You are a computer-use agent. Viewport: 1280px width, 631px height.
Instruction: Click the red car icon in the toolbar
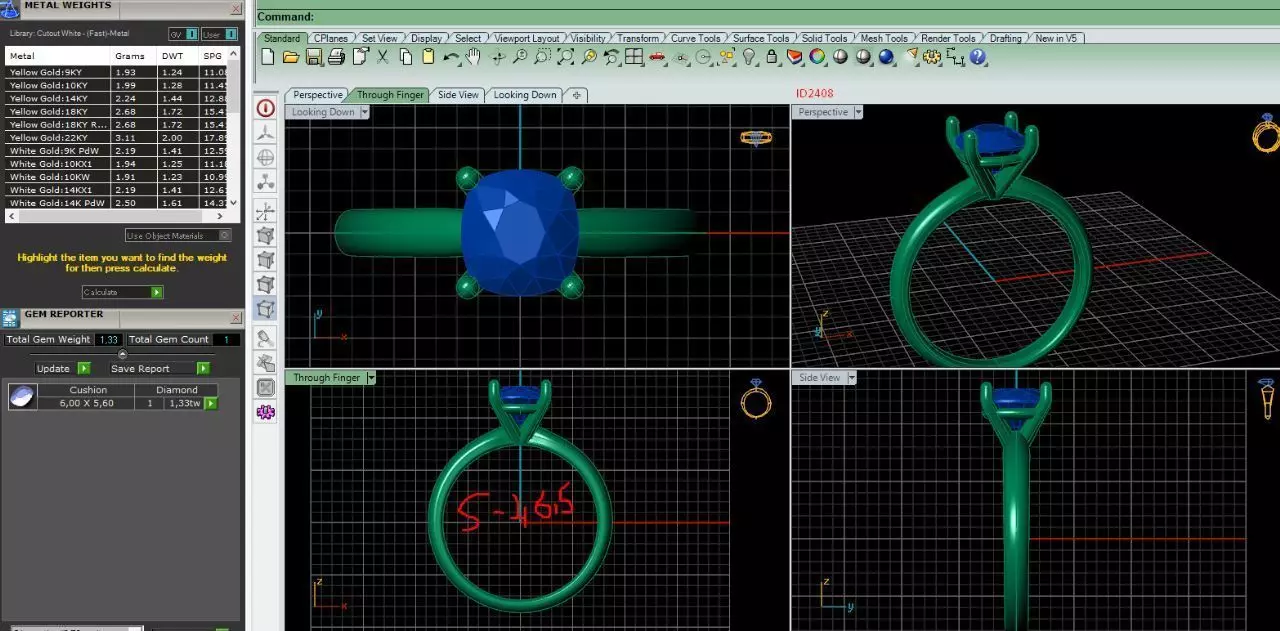[x=657, y=57]
